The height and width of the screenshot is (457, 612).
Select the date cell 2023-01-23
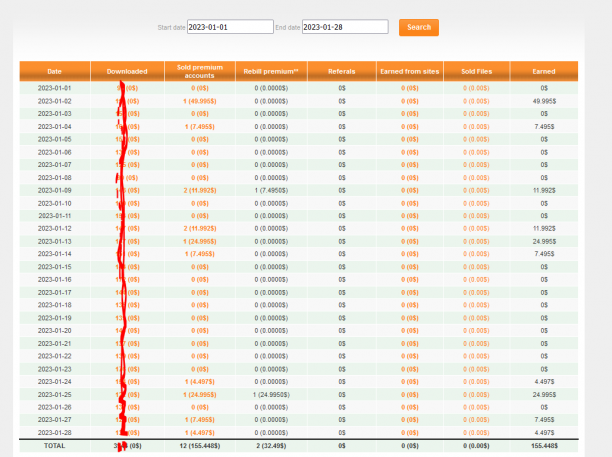point(55,369)
